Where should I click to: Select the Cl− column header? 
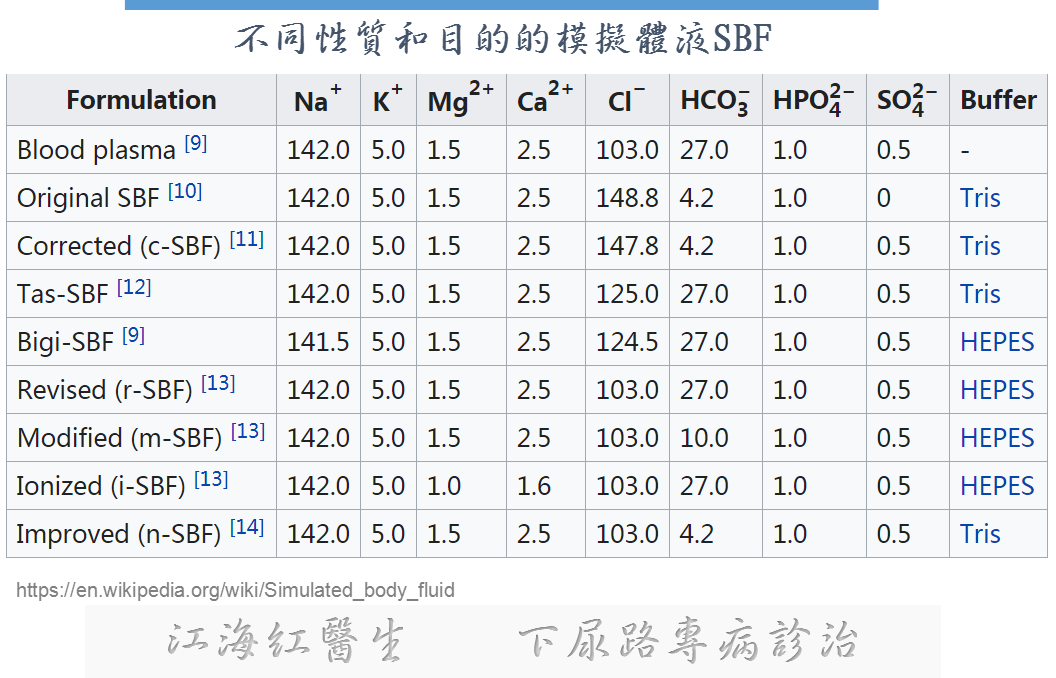626,100
